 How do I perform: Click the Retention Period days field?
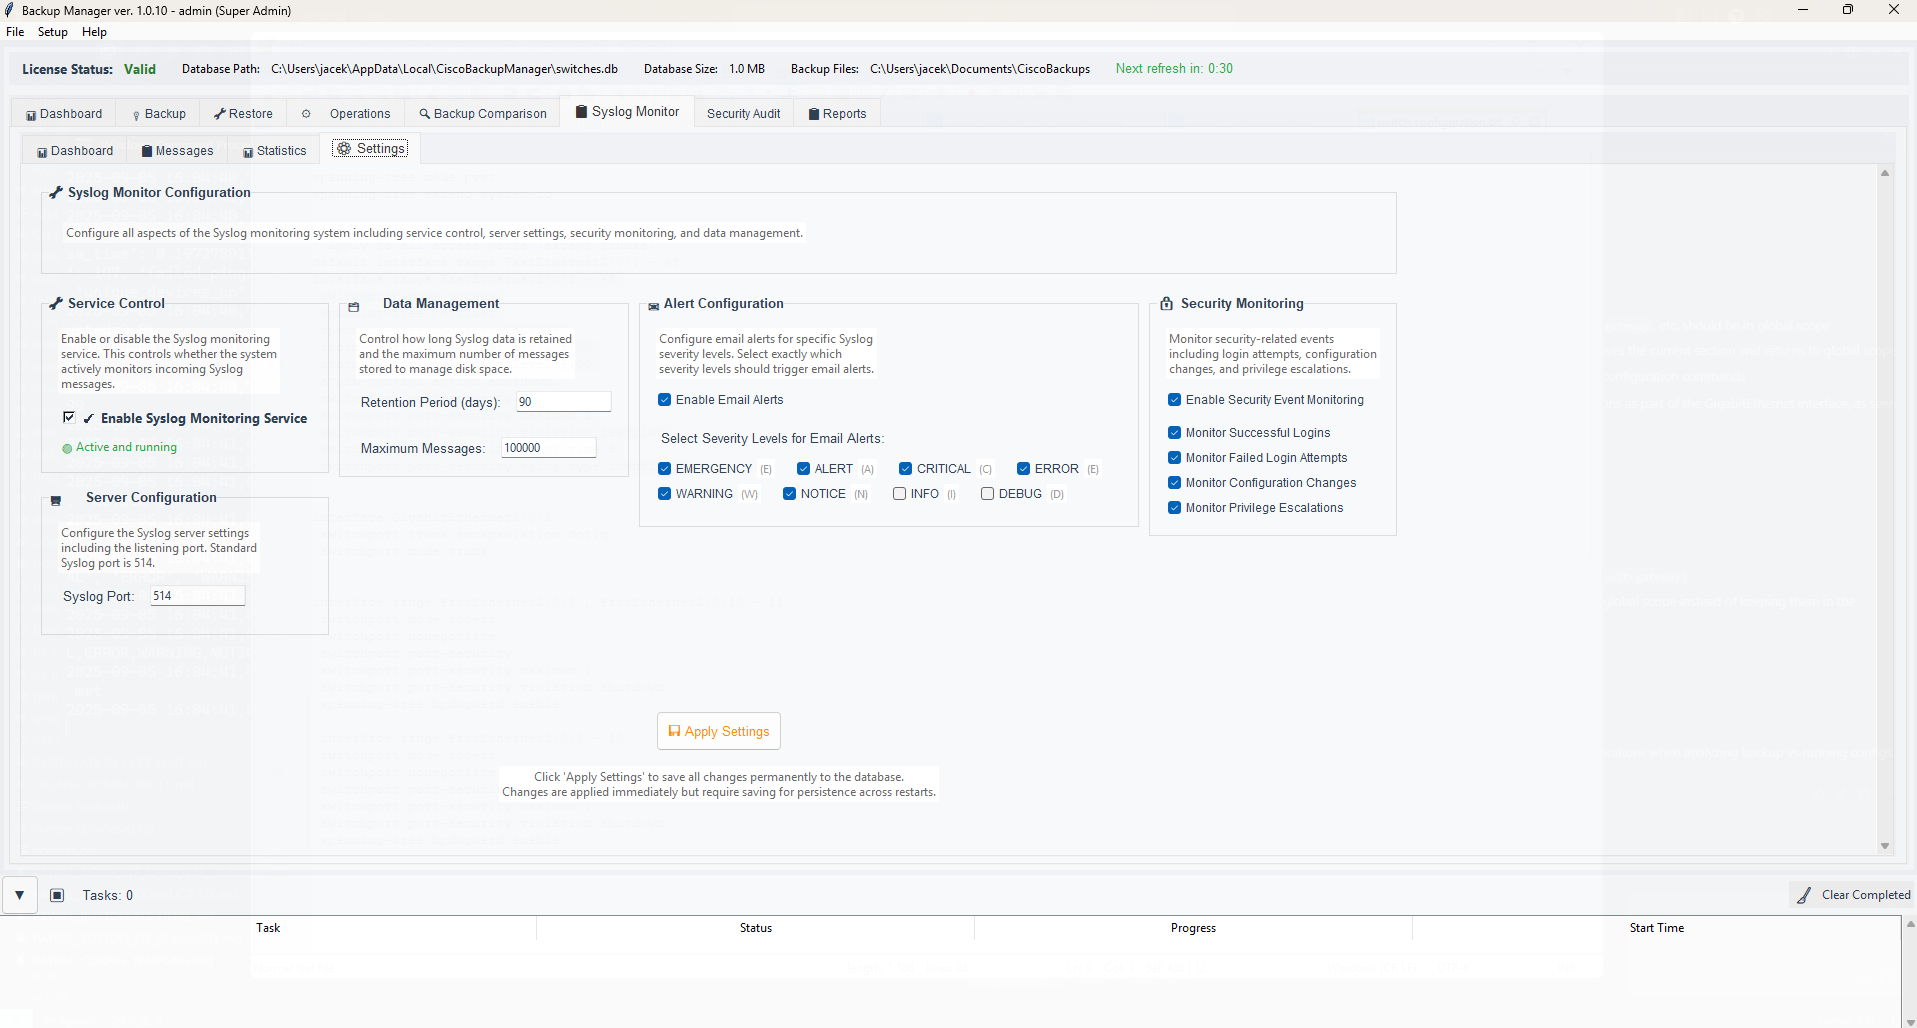pyautogui.click(x=563, y=402)
